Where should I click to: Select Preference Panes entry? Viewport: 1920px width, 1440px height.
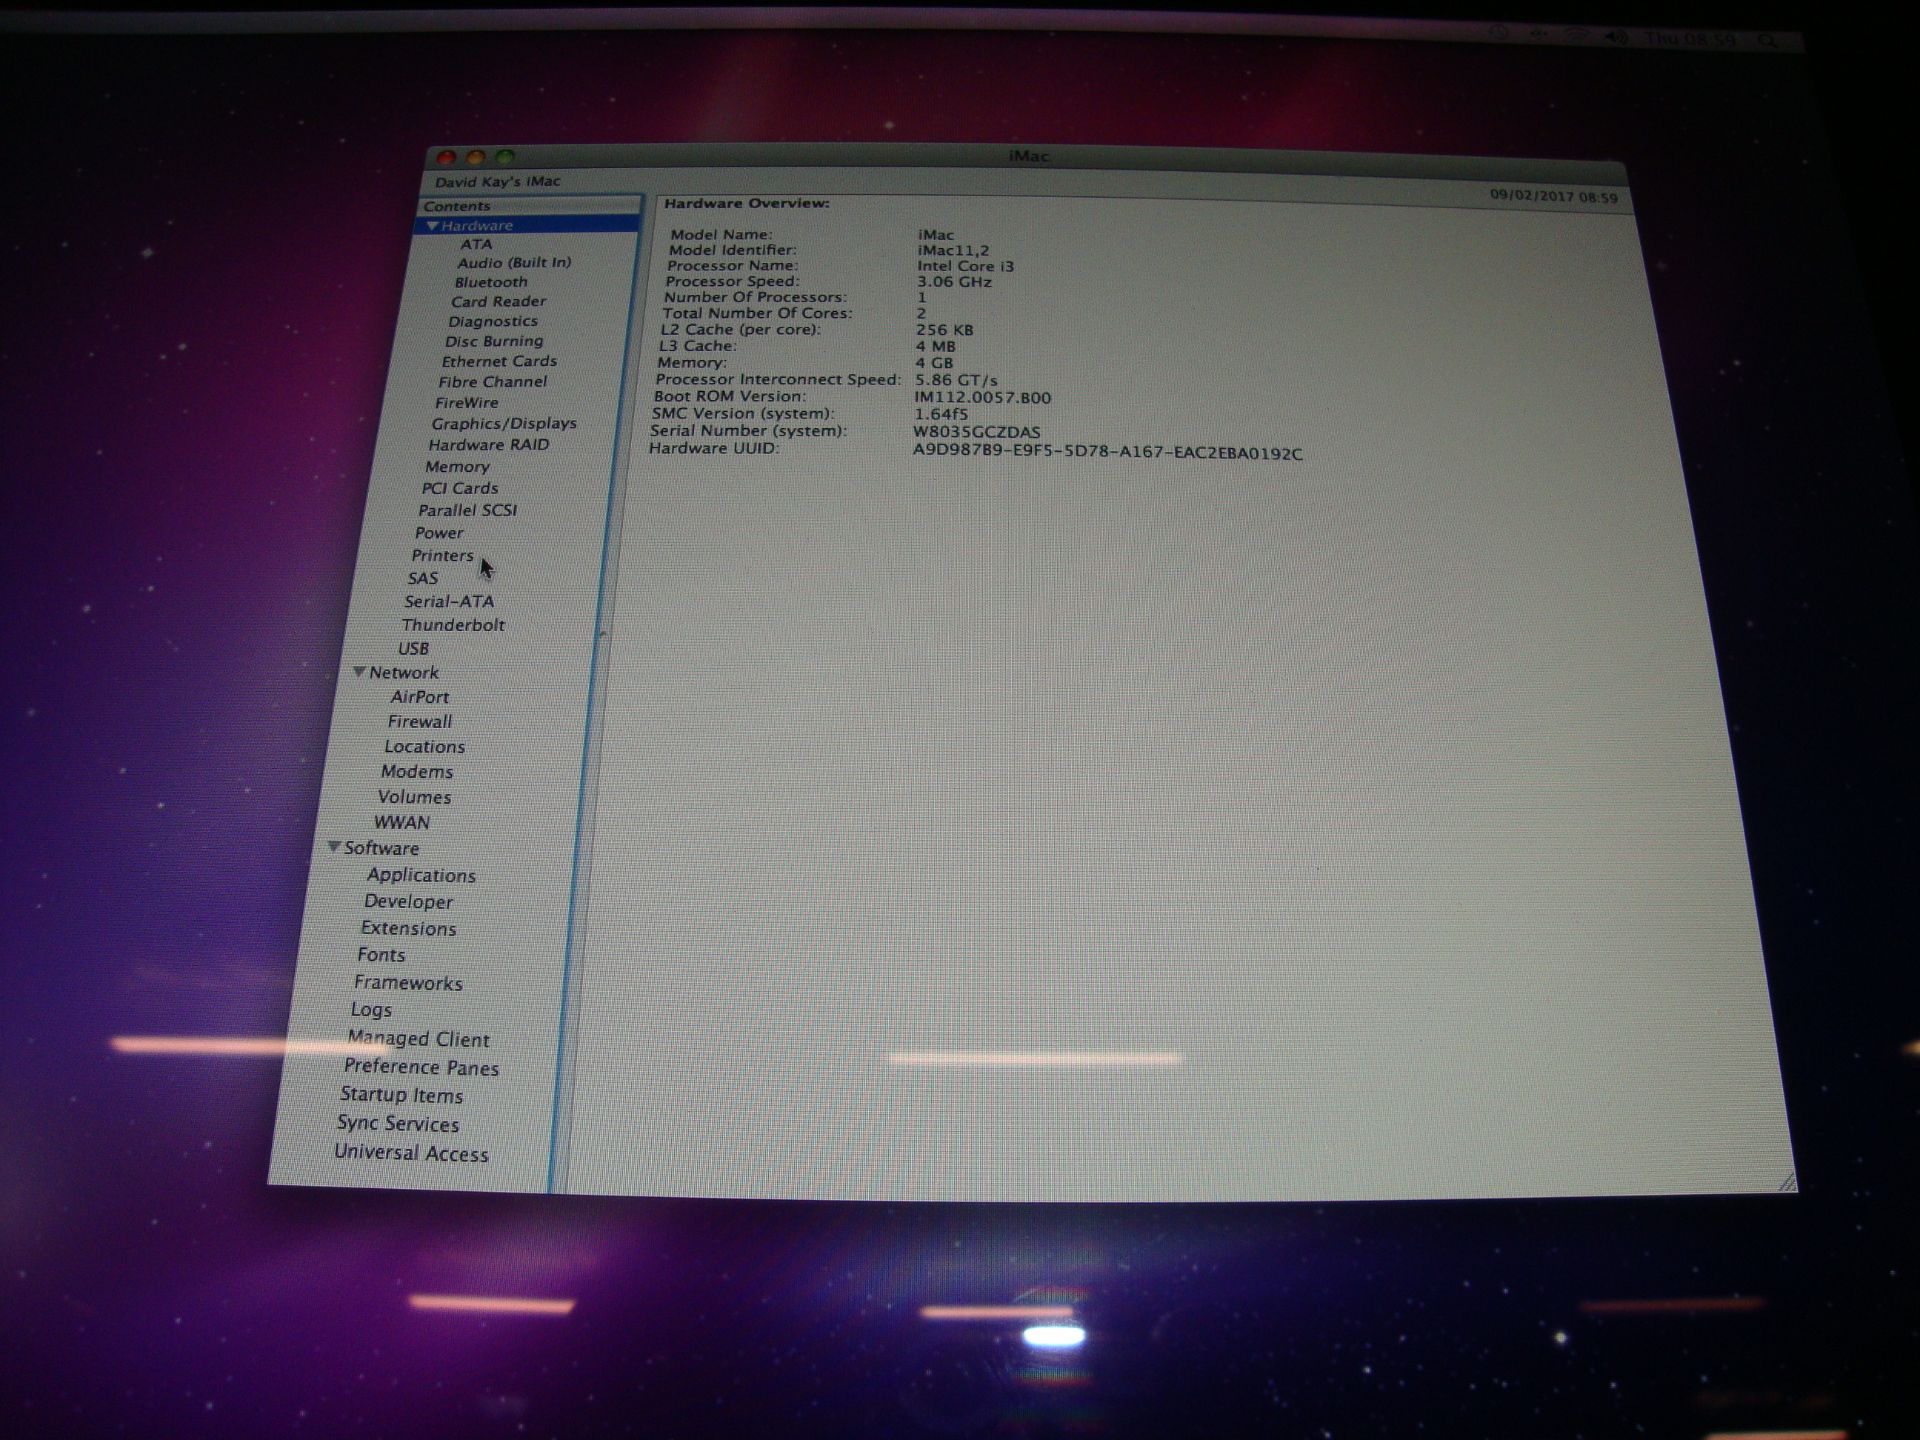pos(421,1067)
